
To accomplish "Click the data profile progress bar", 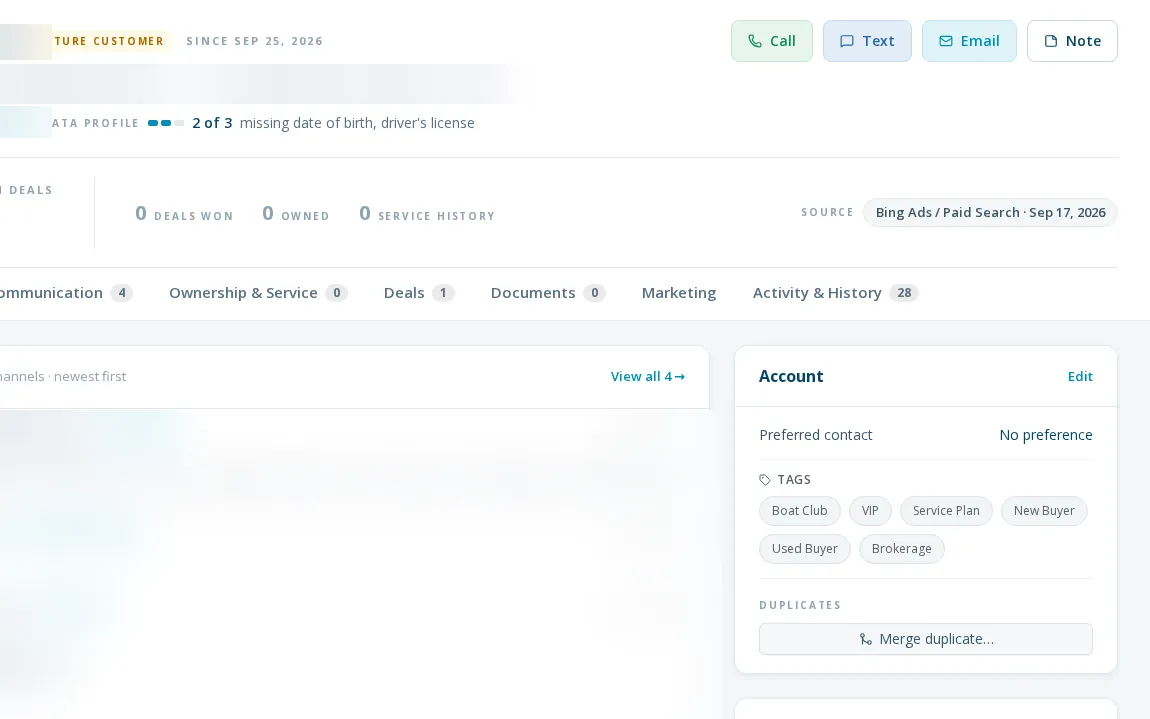I will pyautogui.click(x=166, y=123).
